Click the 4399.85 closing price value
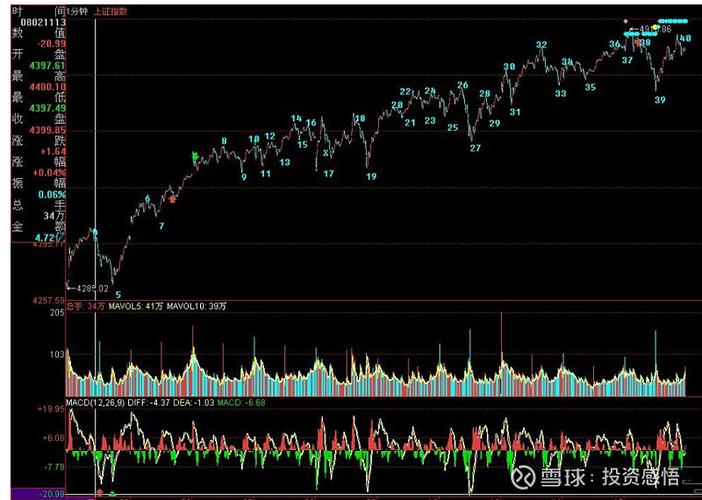Viewport: 702px width, 500px height. (x=48, y=130)
